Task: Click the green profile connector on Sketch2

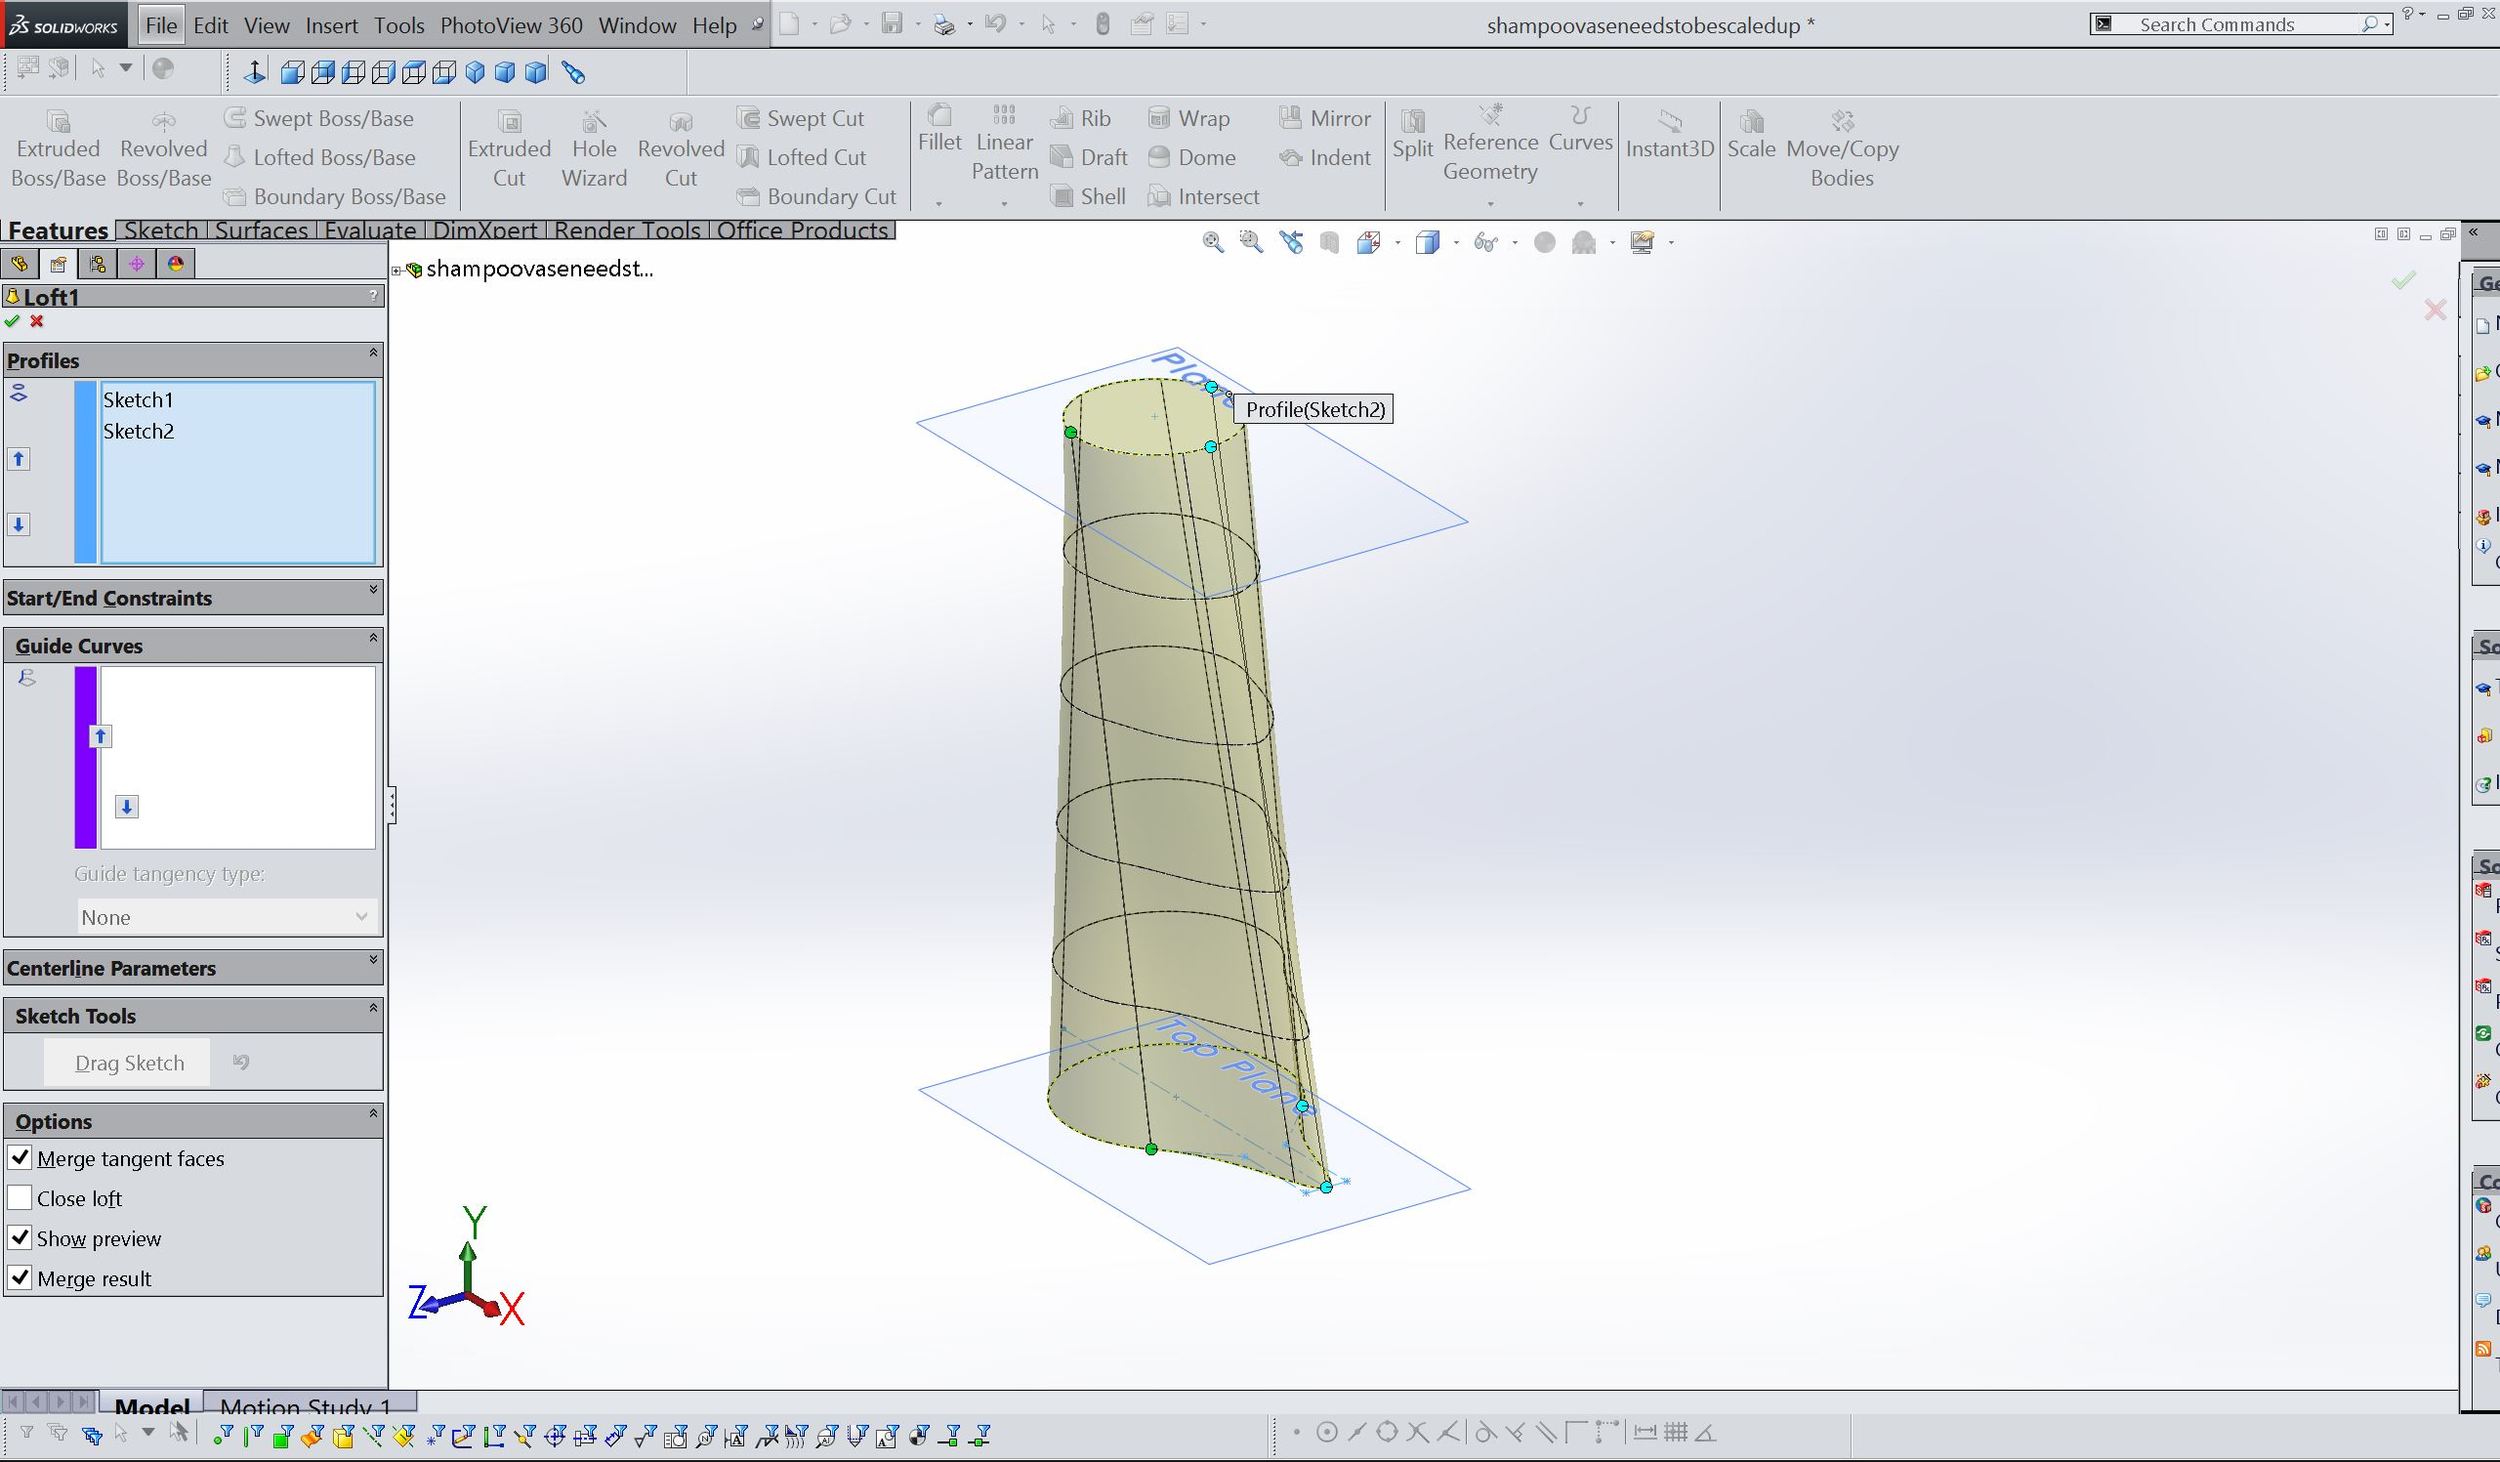Action: [x=1071, y=432]
